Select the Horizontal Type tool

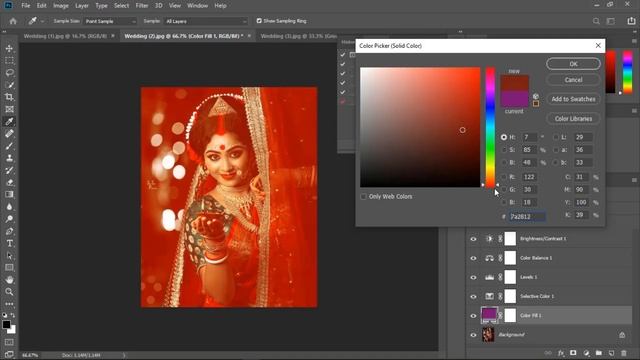(9, 243)
